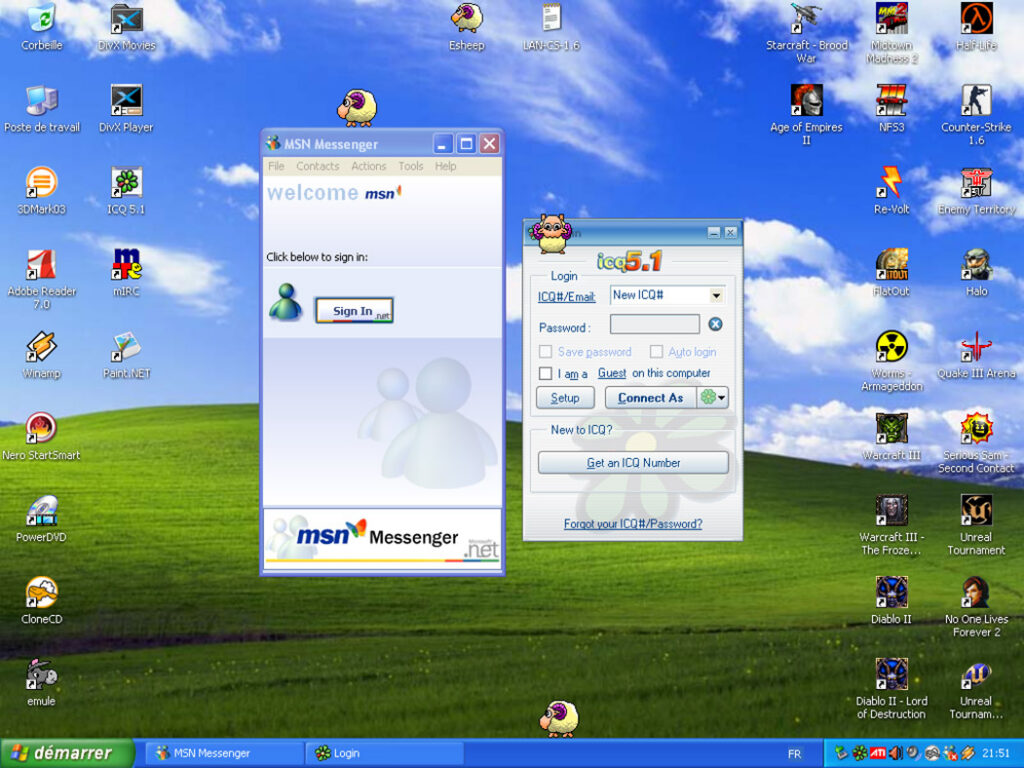This screenshot has height=768, width=1024.
Task: Click the Setup button in ICQ login
Action: coord(565,397)
